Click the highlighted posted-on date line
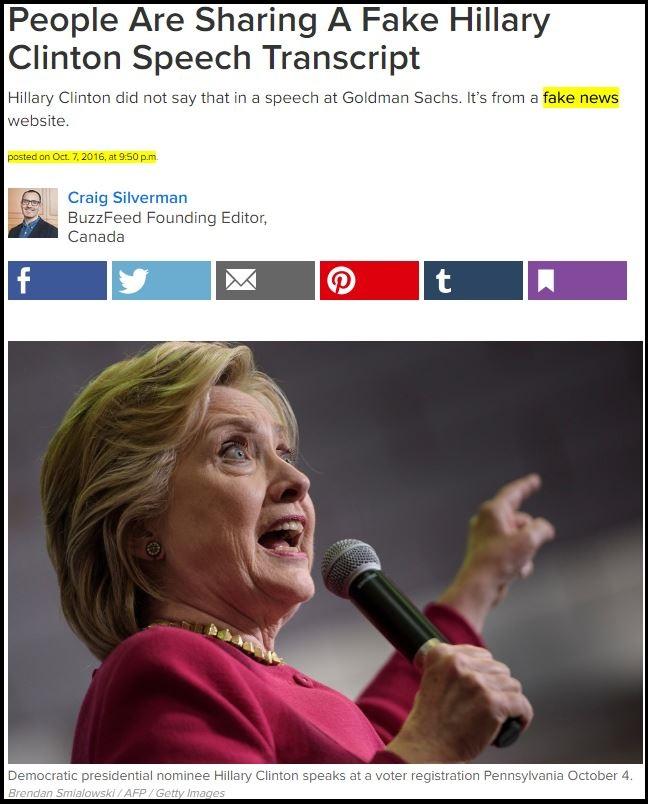This screenshot has width=648, height=804. pyautogui.click(x=82, y=156)
